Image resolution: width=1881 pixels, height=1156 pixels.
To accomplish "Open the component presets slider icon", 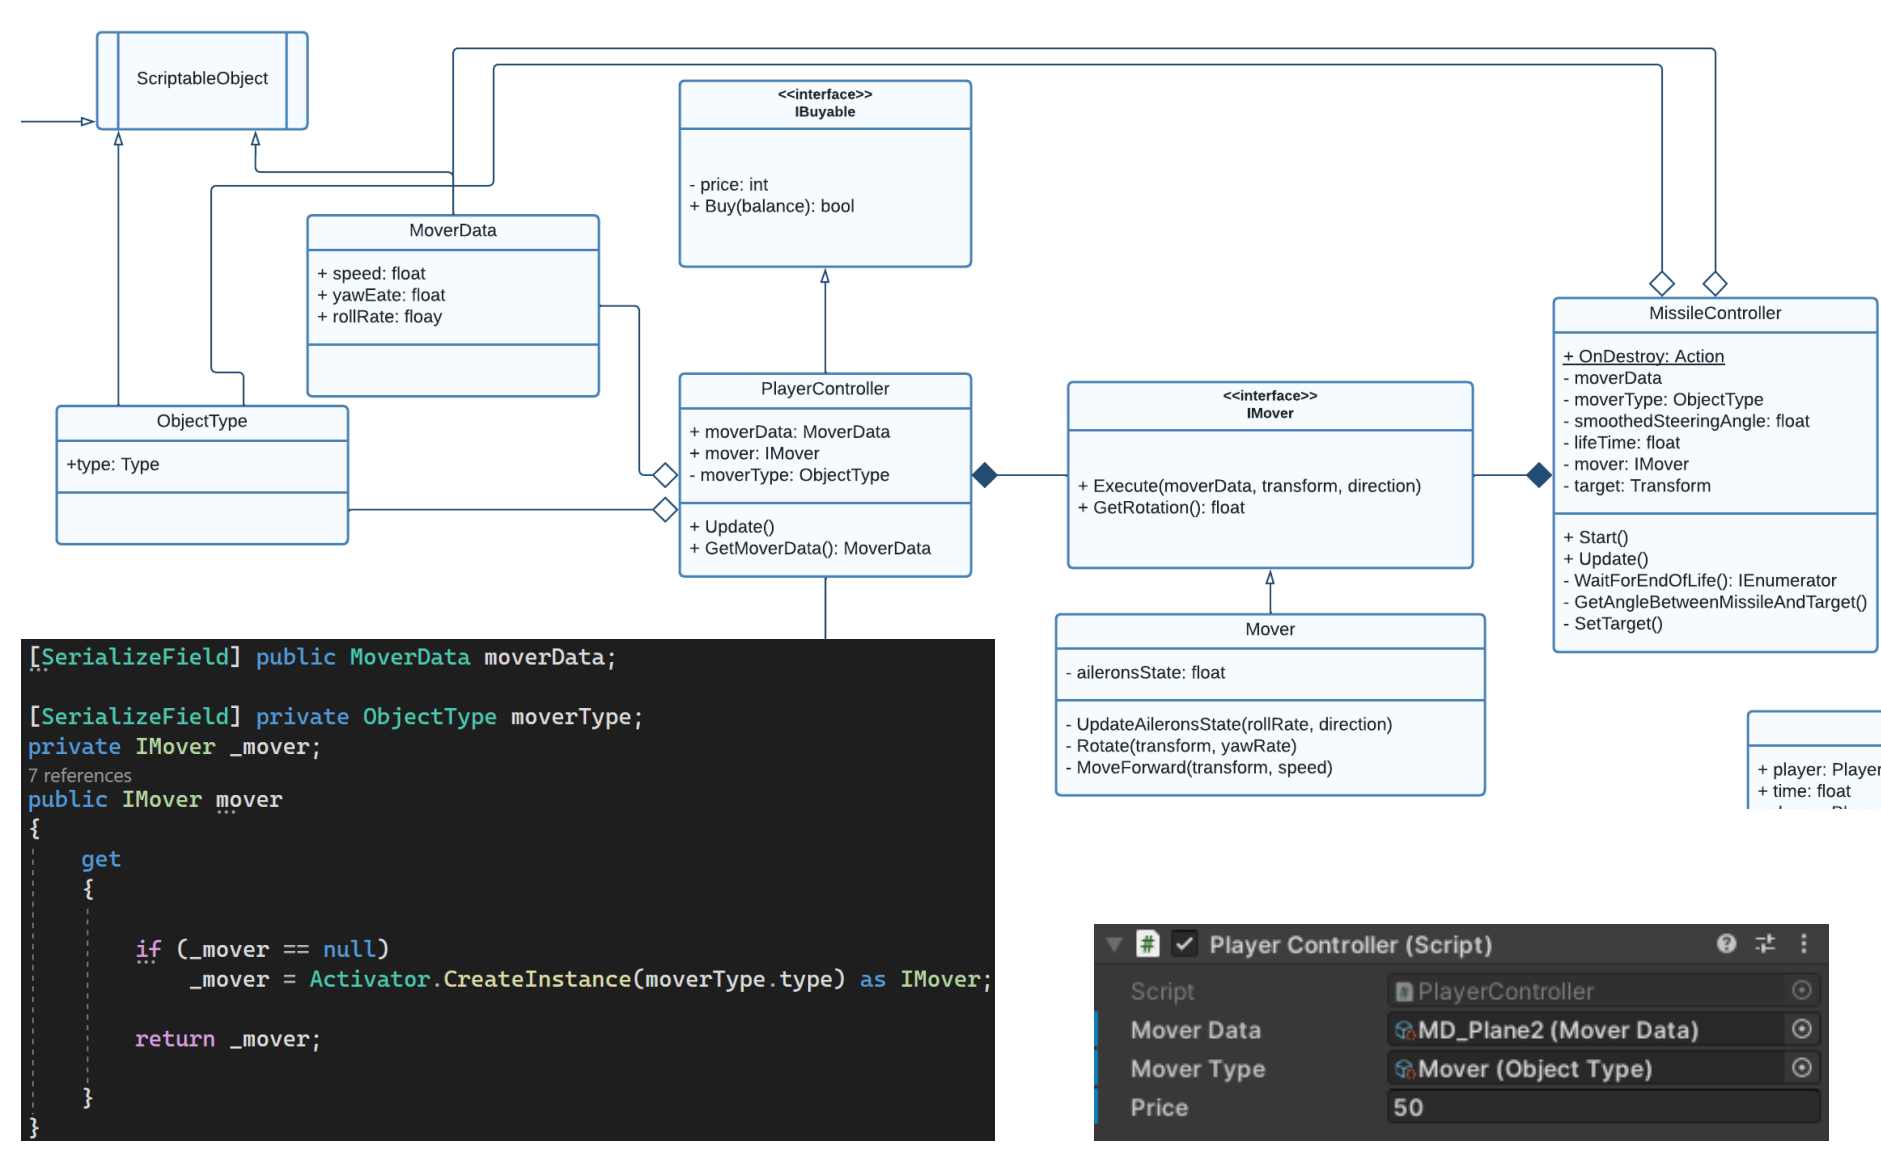I will pyautogui.click(x=1765, y=943).
